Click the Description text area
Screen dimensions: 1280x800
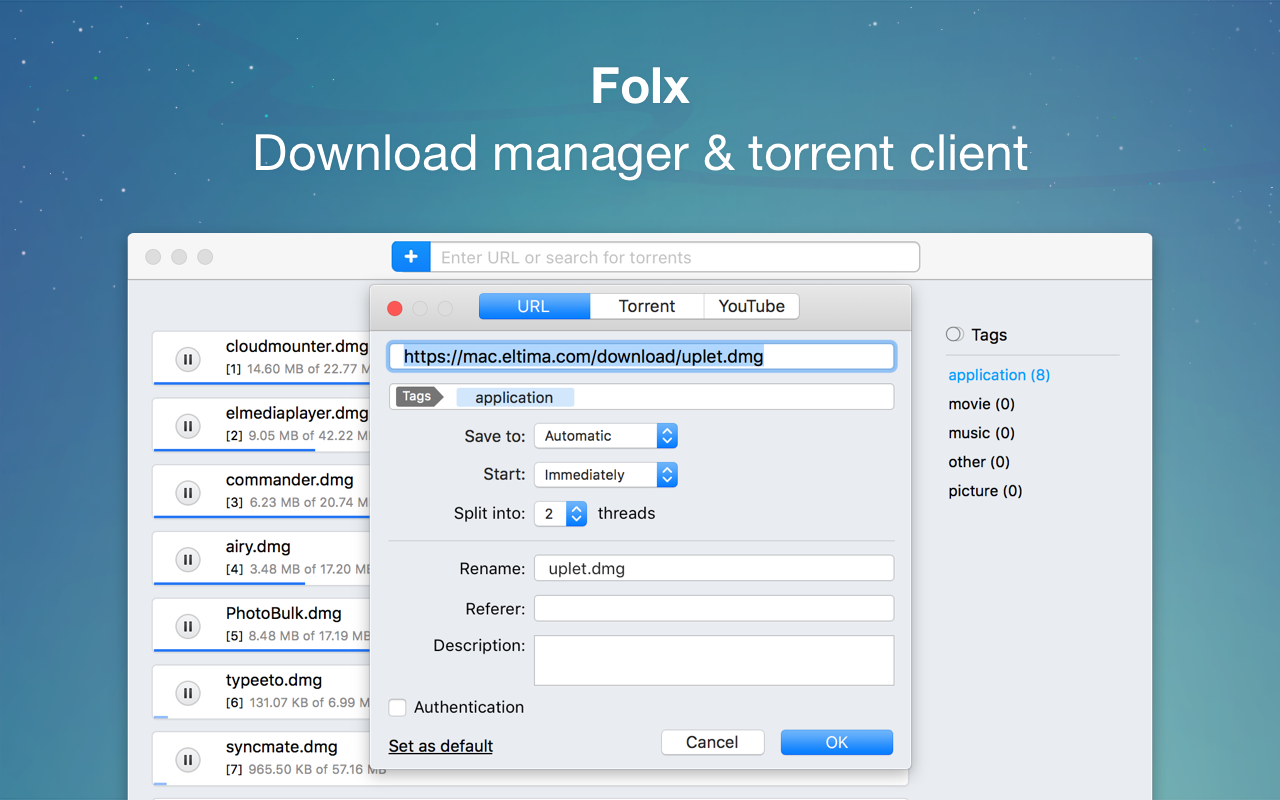point(714,660)
